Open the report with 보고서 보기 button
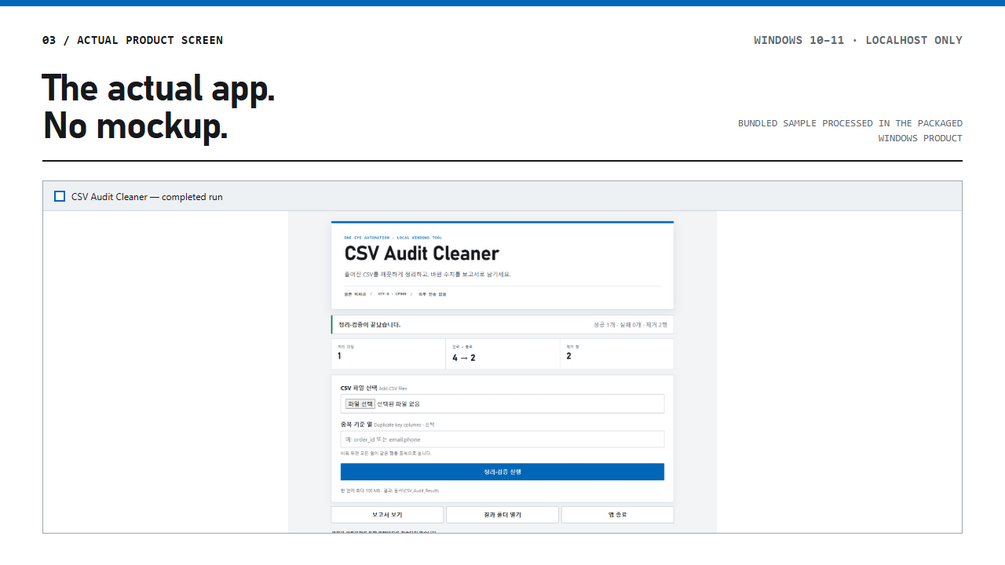This screenshot has width=1005, height=565. [387, 514]
